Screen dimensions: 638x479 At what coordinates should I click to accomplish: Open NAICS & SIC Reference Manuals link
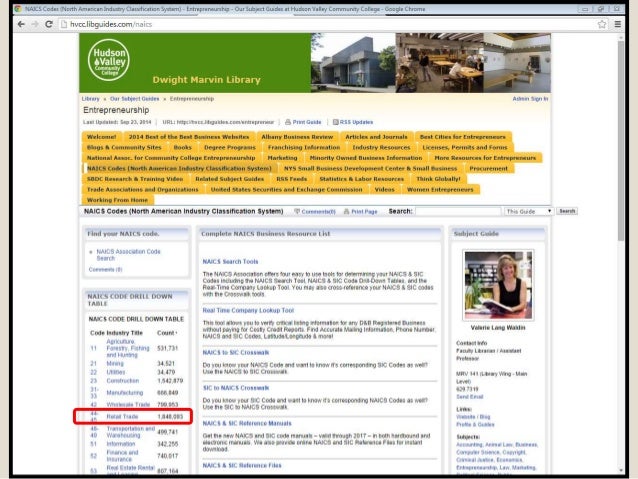click(247, 424)
